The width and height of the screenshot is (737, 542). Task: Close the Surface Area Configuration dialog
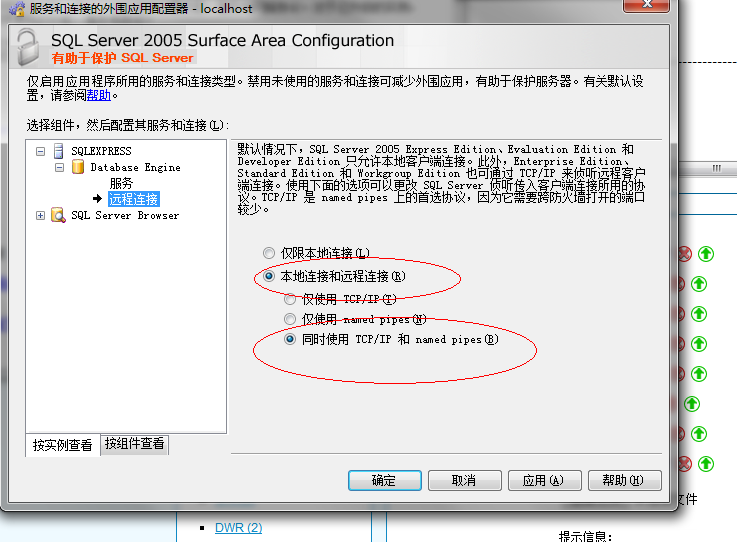(x=646, y=5)
